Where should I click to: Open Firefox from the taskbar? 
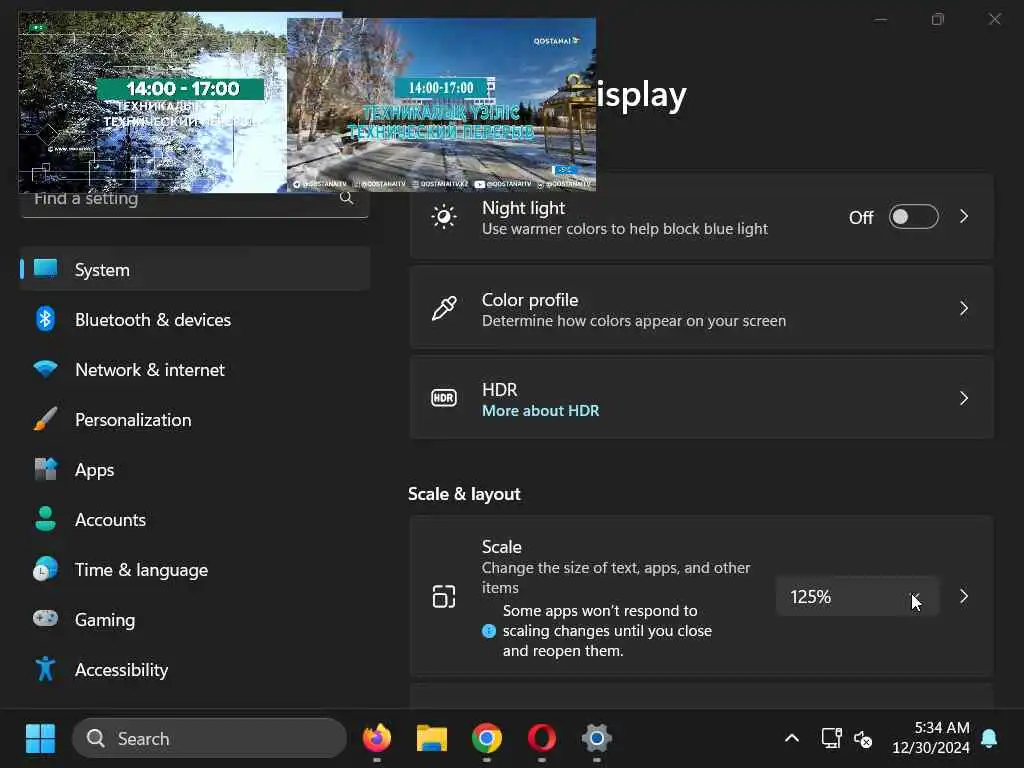click(x=377, y=738)
